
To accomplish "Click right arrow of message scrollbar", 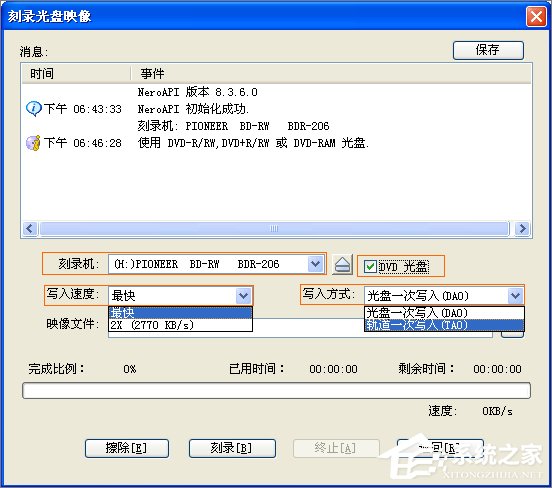I will pyautogui.click(x=522, y=229).
